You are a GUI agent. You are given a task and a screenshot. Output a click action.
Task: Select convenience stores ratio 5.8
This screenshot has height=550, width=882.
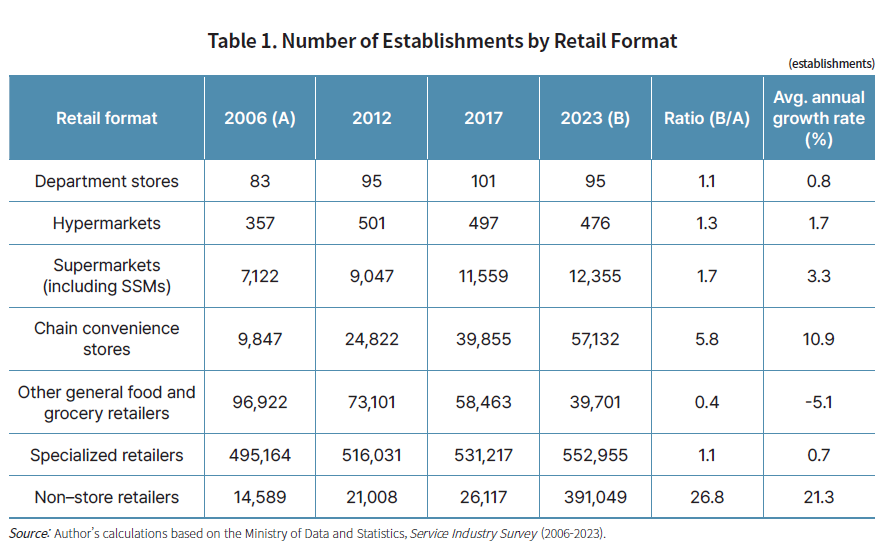(706, 339)
